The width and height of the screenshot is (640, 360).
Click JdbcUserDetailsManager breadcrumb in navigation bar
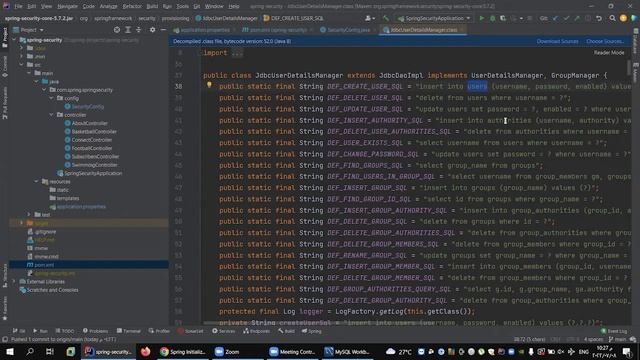(227, 18)
